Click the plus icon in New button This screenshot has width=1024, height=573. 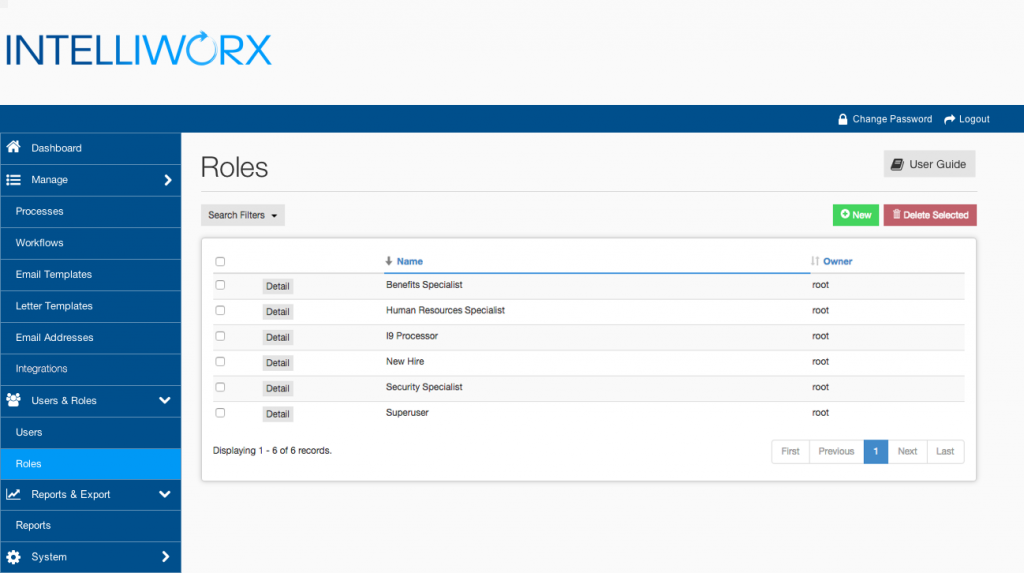click(x=845, y=214)
